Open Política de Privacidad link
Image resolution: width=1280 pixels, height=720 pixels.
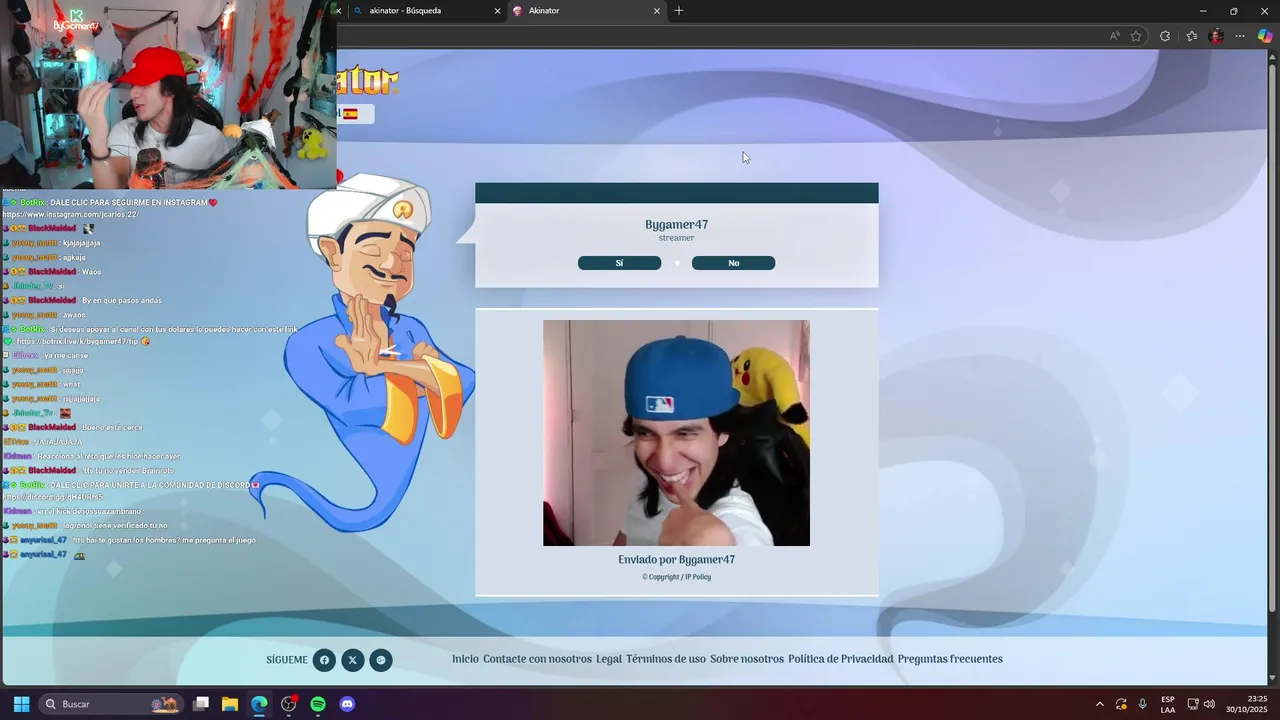(x=840, y=659)
